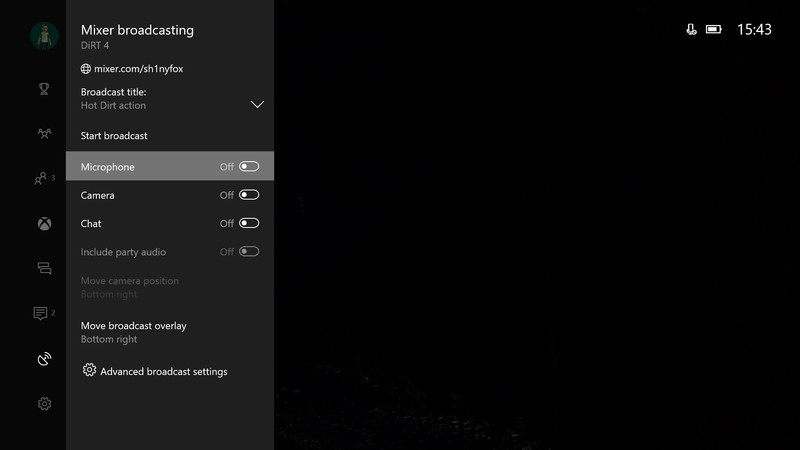Expand the Broadcast title chevron
The image size is (800, 450).
click(257, 105)
